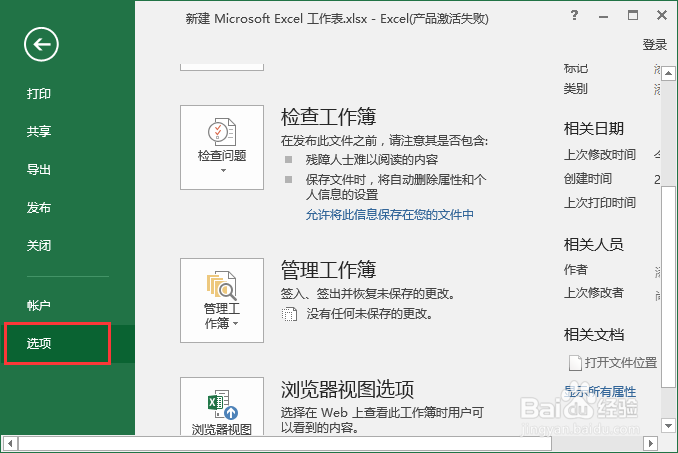Minimize the Excel window

point(604,16)
